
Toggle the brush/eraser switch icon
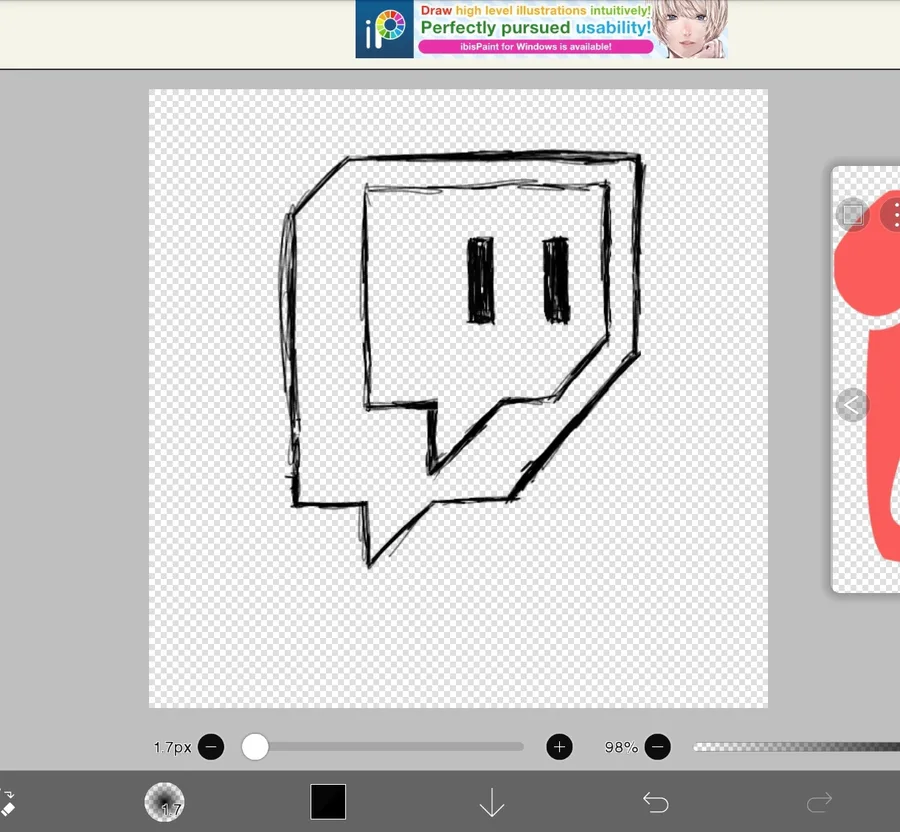tap(7, 802)
